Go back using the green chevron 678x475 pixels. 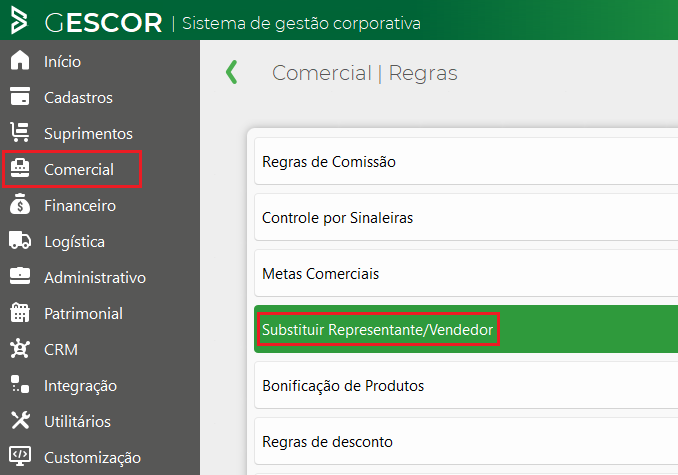point(232,72)
